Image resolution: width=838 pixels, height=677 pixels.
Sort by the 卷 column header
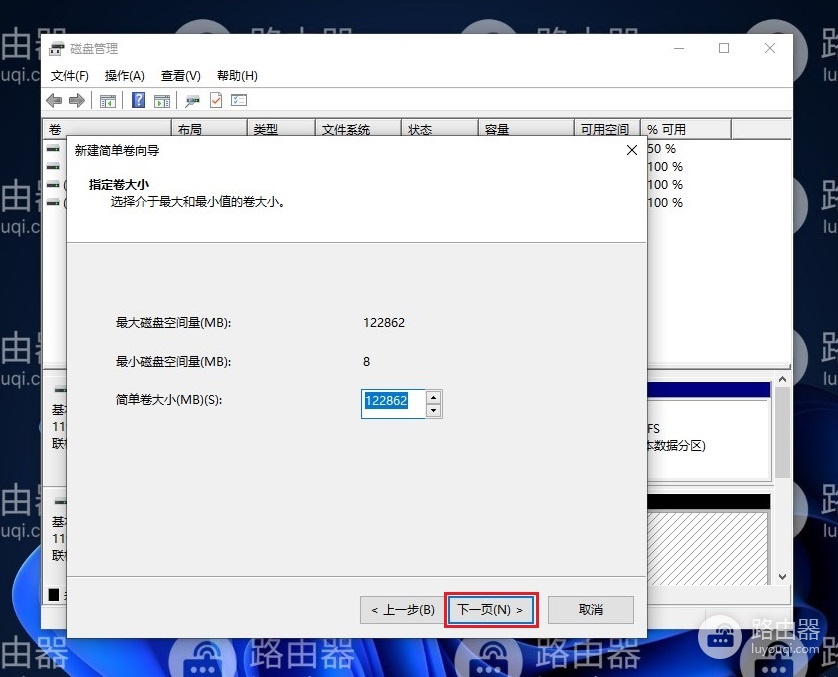click(107, 129)
